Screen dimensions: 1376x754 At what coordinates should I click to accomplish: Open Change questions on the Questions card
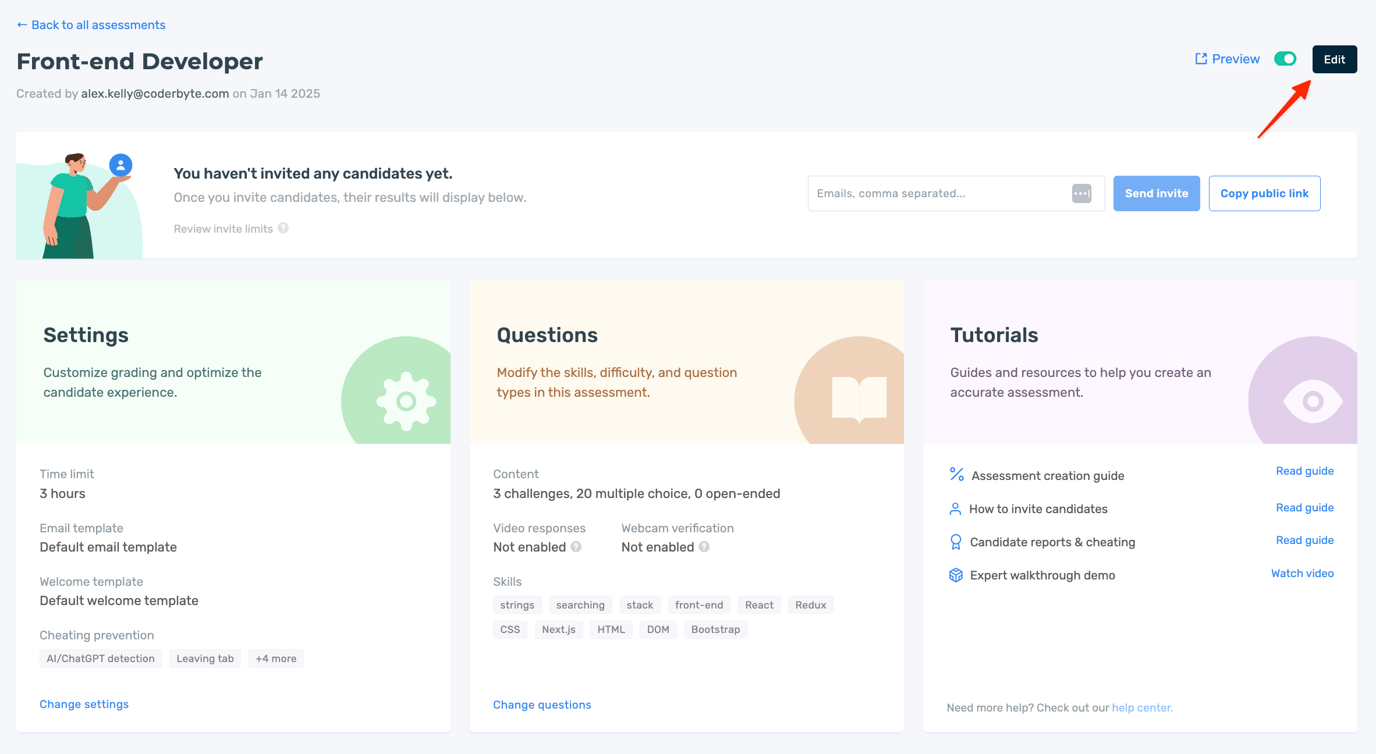click(542, 704)
